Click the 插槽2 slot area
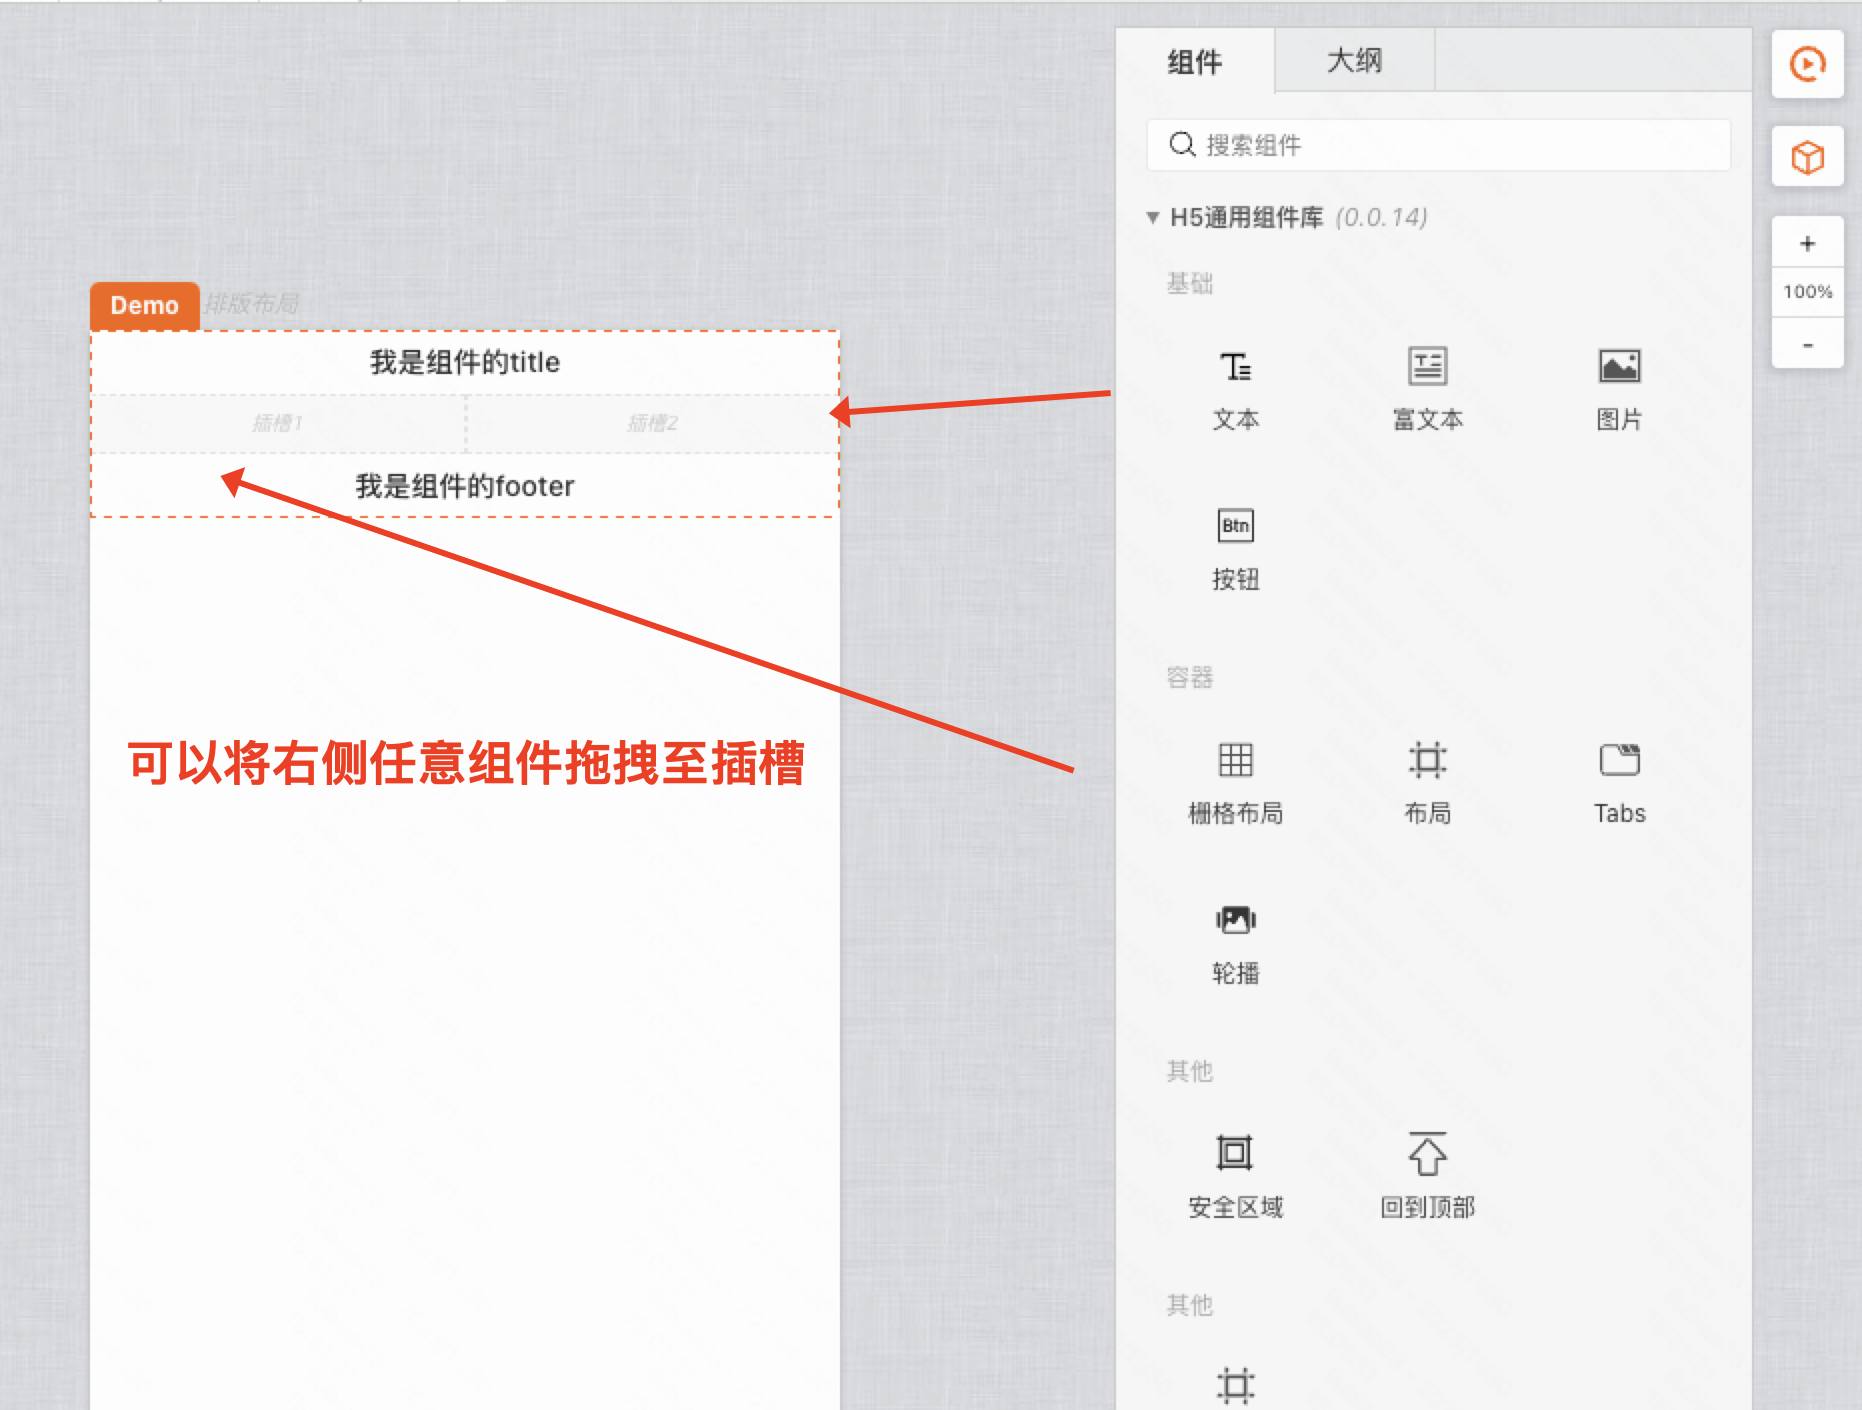Screen dimensions: 1862x1410 click(653, 423)
